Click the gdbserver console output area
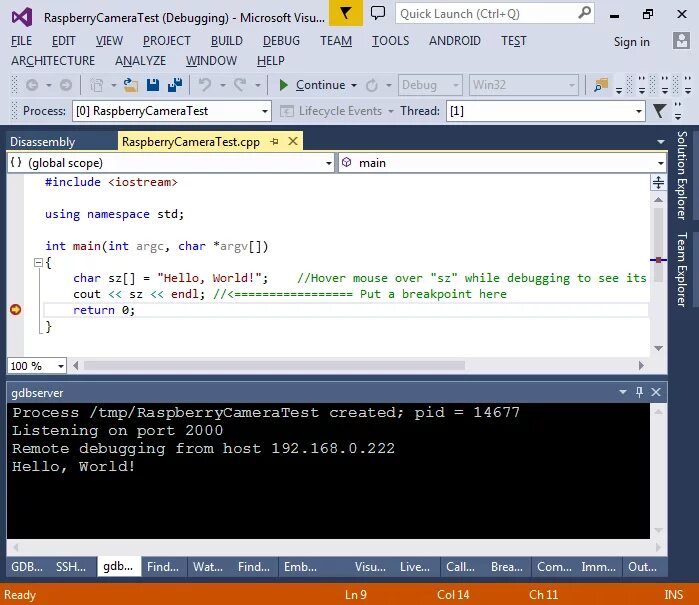Viewport: 699px width, 605px height. pyautogui.click(x=328, y=471)
